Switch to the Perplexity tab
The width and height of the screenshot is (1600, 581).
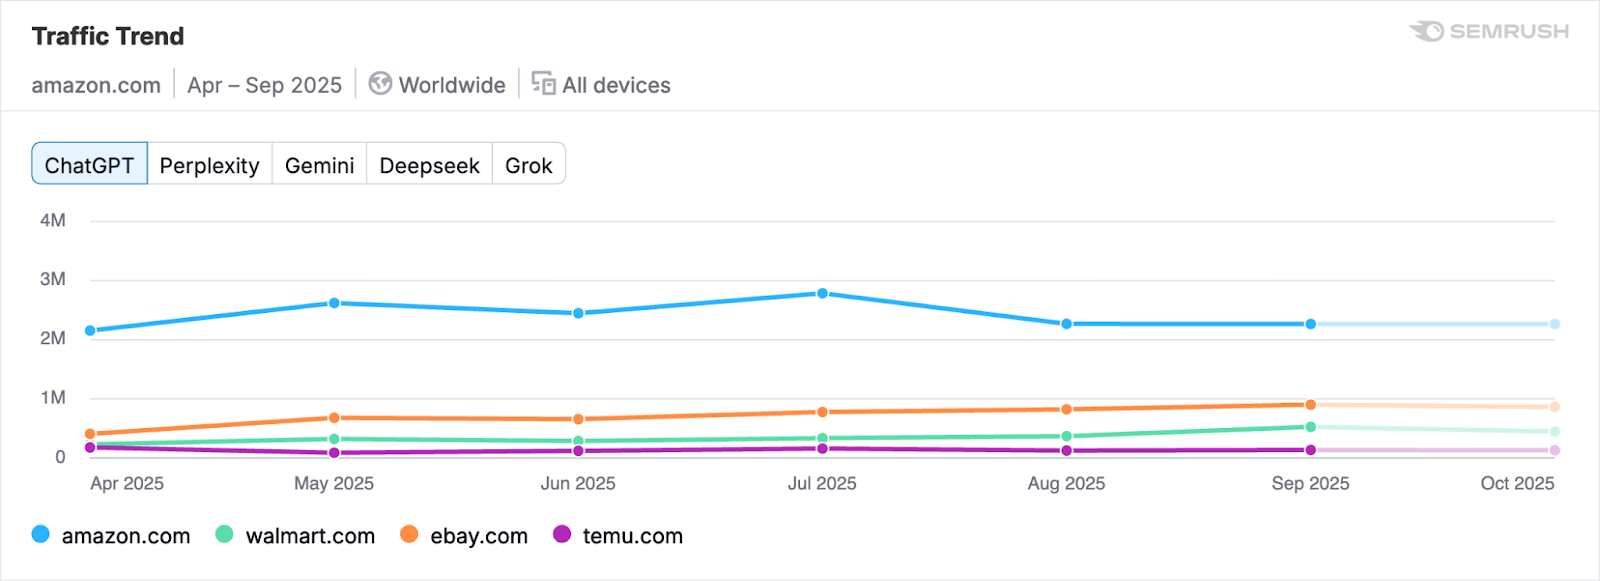(x=210, y=164)
